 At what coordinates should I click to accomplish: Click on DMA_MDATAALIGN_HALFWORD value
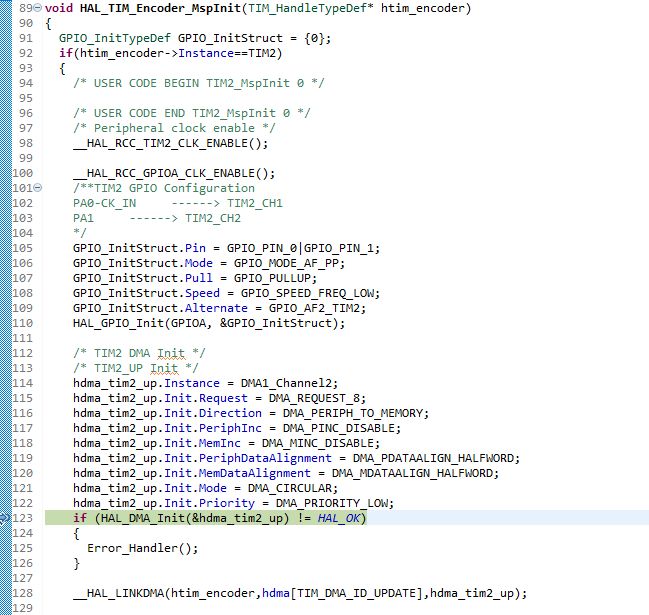(412, 473)
